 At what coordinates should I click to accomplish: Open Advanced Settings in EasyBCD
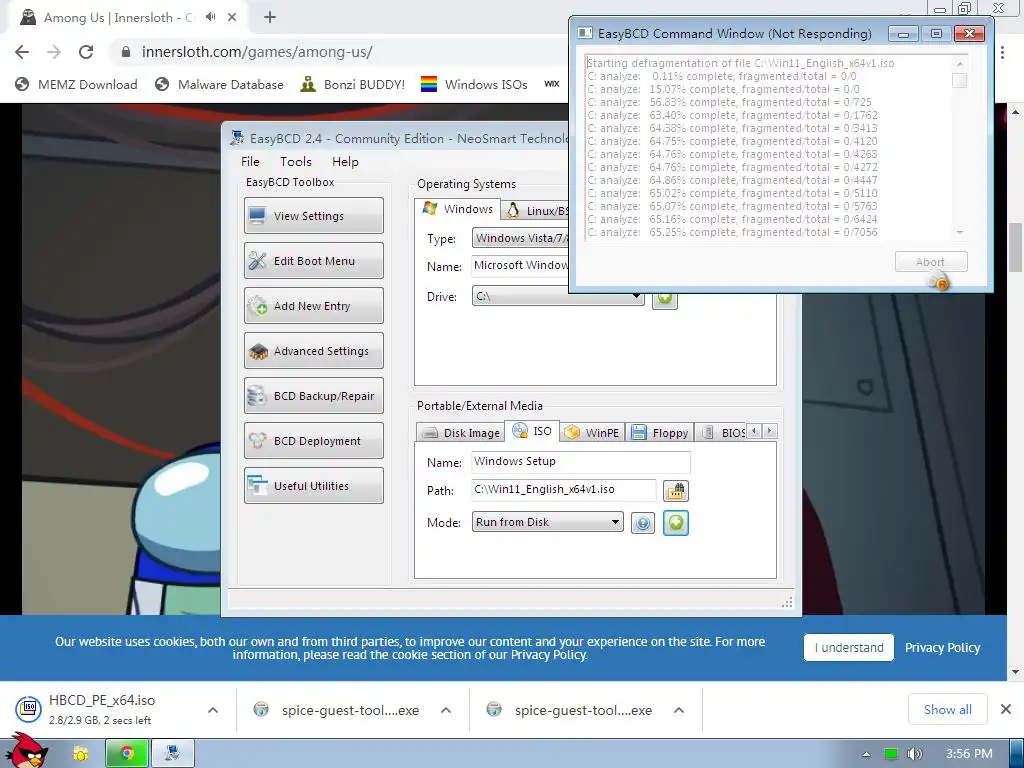point(313,351)
